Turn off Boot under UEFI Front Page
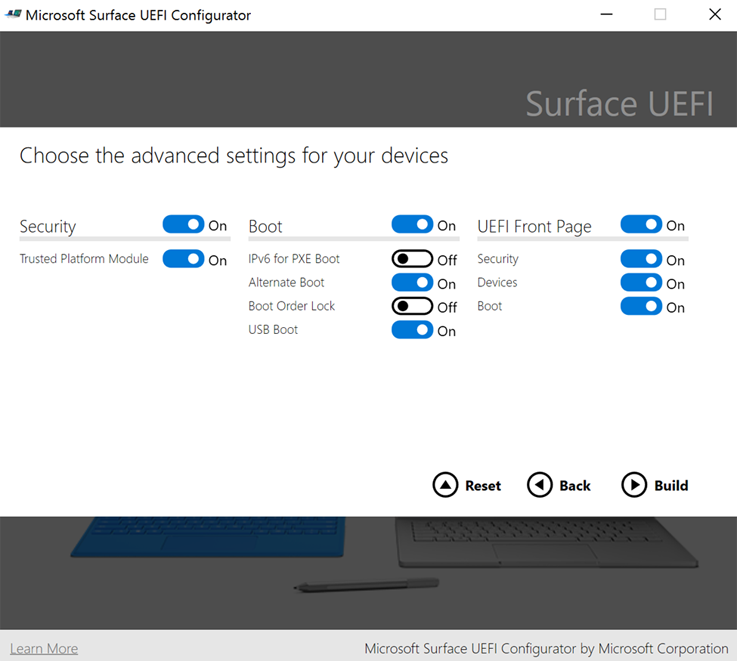737x661 pixels. point(641,306)
